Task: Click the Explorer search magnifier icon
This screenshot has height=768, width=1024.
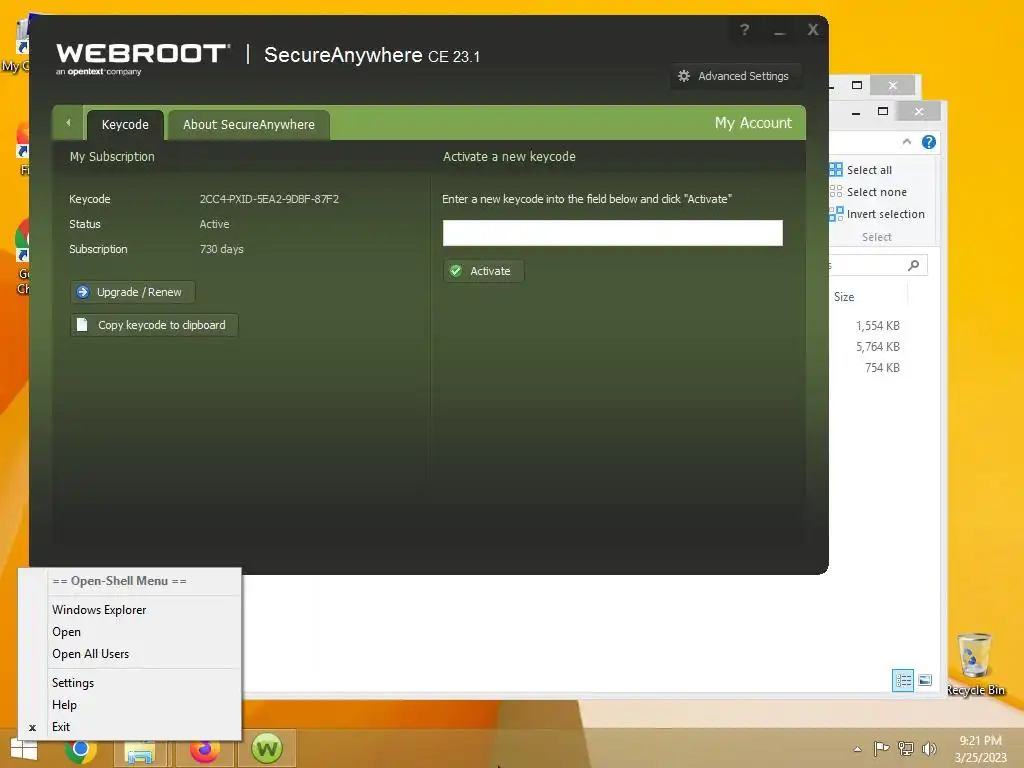Action: click(914, 264)
